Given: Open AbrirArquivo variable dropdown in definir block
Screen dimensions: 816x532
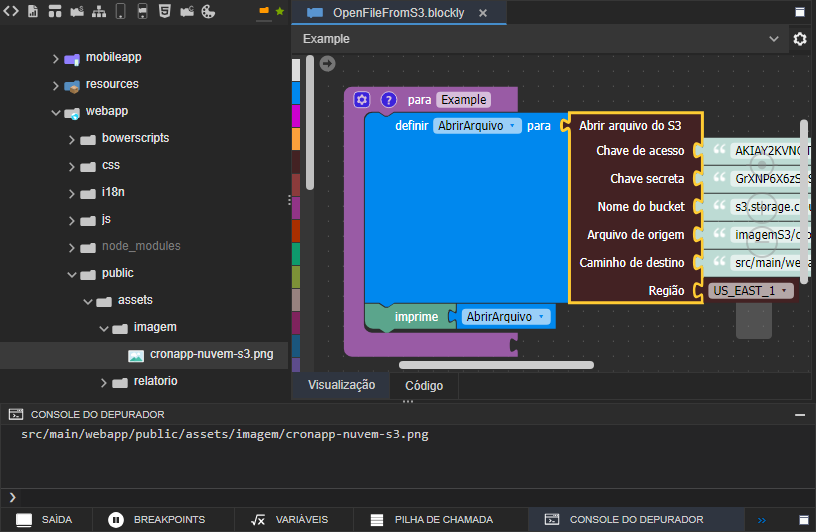Looking at the screenshot, I should 513,126.
